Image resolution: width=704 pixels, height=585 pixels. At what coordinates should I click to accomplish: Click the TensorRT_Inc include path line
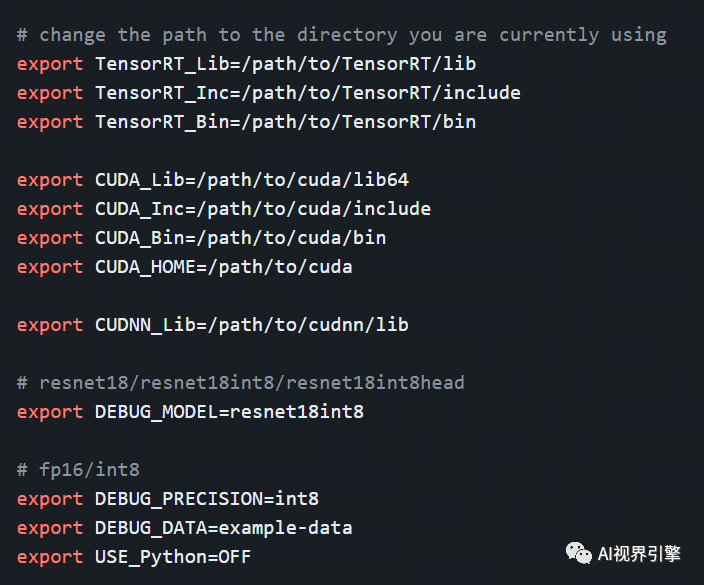(269, 93)
